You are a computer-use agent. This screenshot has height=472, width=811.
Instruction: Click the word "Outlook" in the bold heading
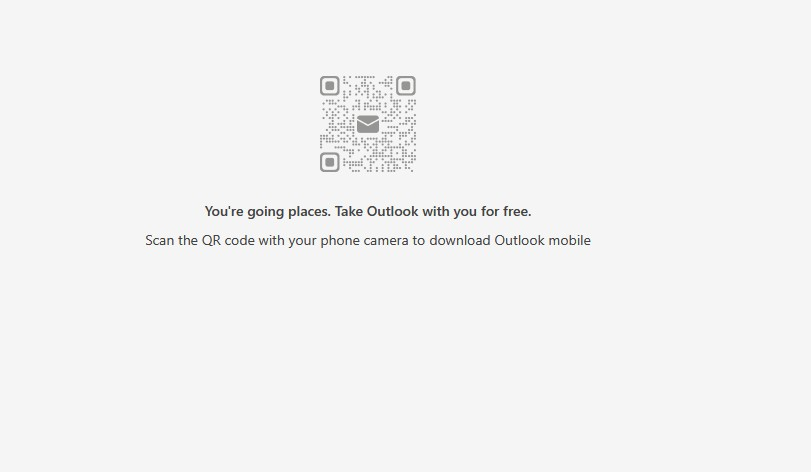click(393, 211)
